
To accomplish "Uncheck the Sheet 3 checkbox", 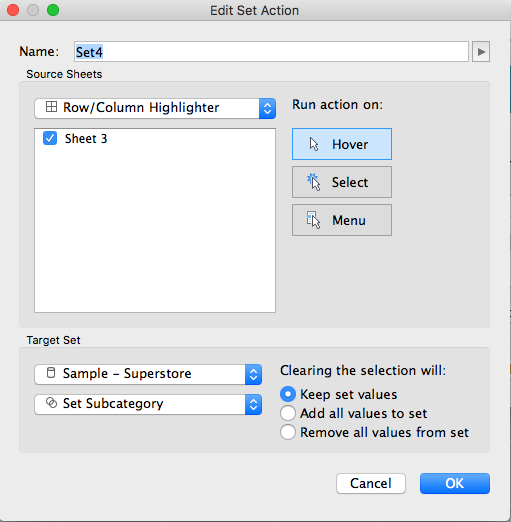I will (x=50, y=138).
